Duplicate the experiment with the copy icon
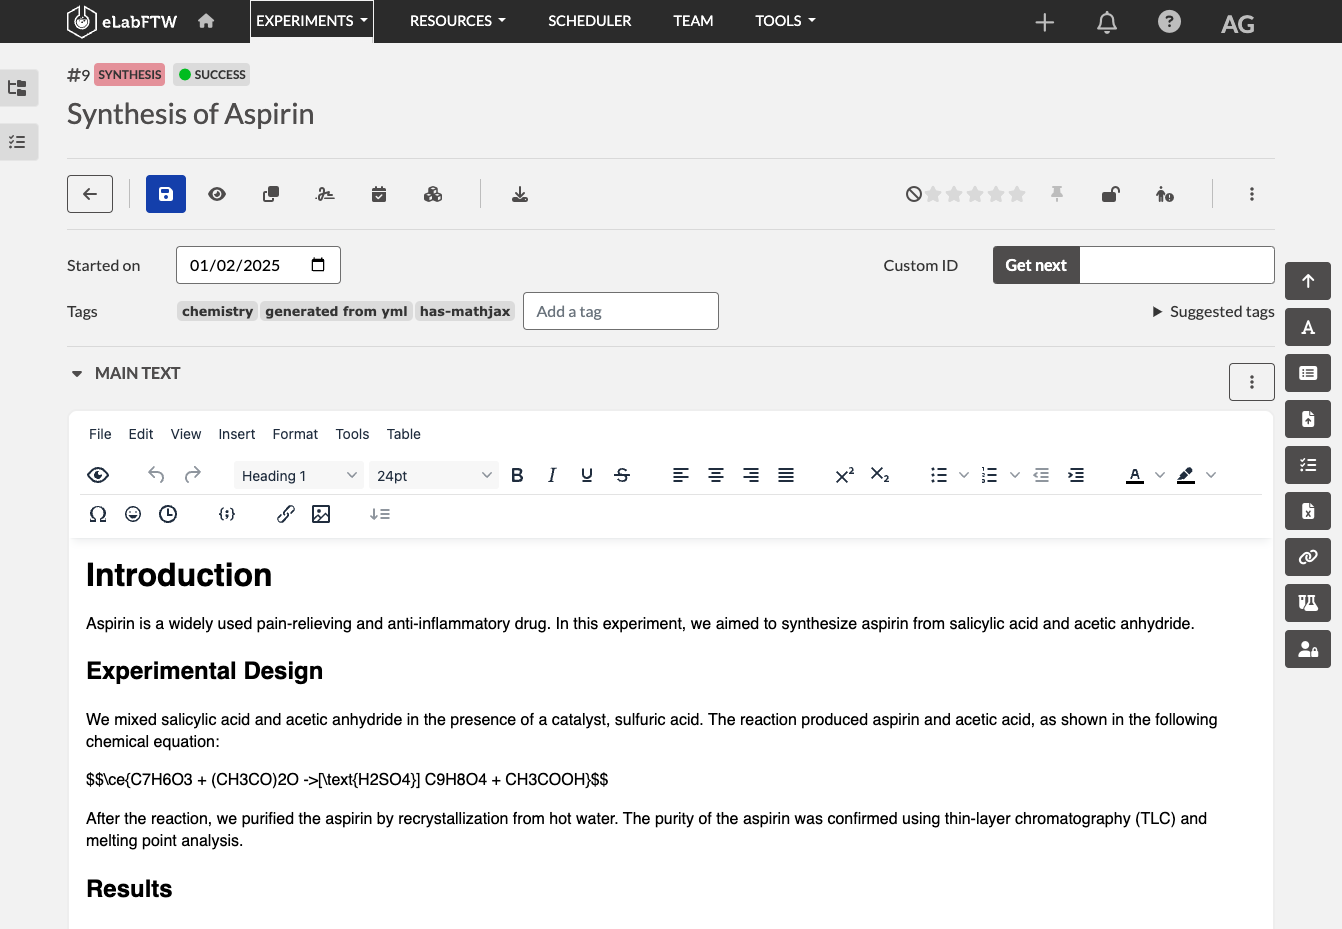 click(271, 194)
